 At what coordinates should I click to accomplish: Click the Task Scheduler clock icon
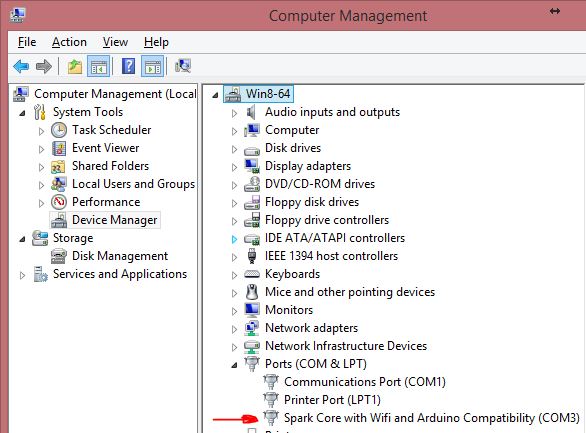(59, 130)
